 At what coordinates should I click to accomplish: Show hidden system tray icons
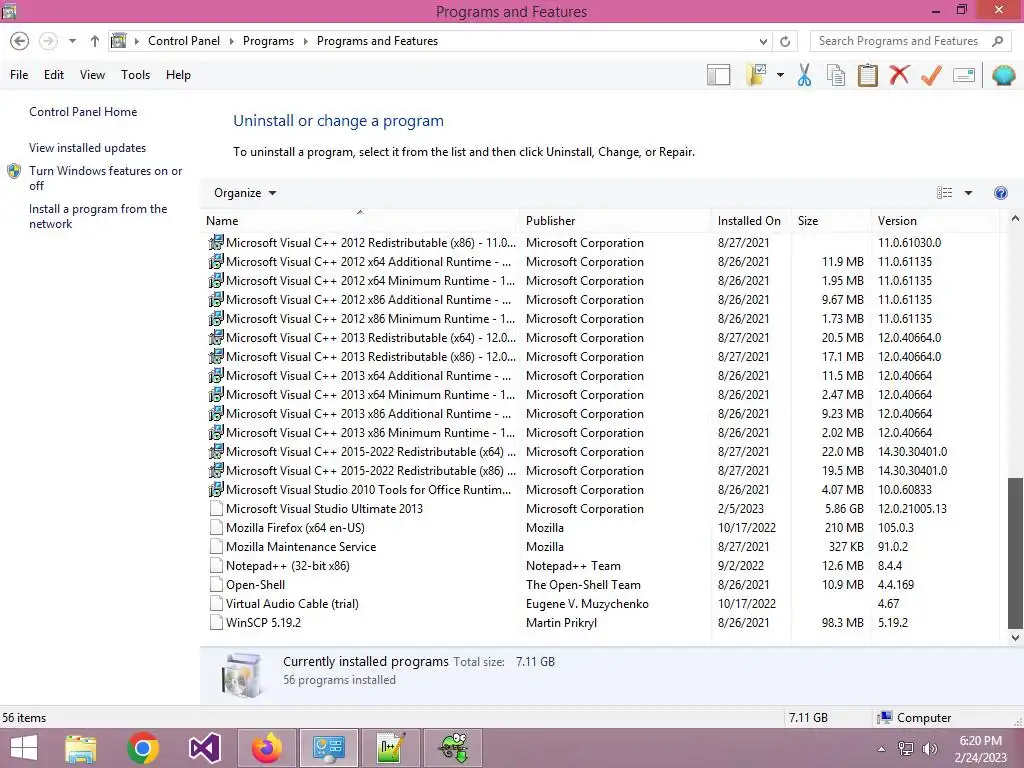click(881, 749)
